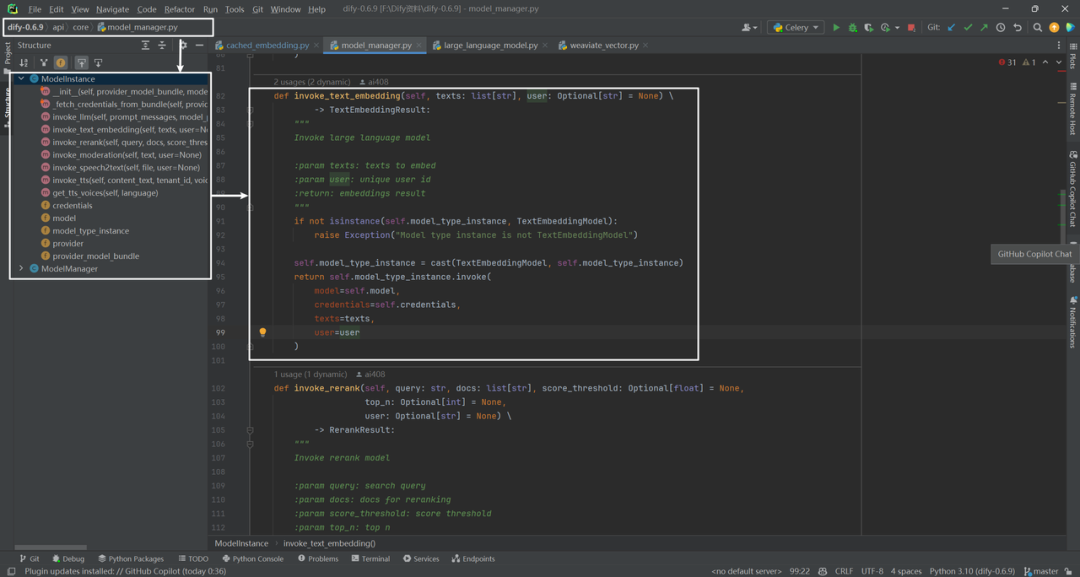The height and width of the screenshot is (577, 1080).
Task: Open the Python Console tool window
Action: point(252,559)
